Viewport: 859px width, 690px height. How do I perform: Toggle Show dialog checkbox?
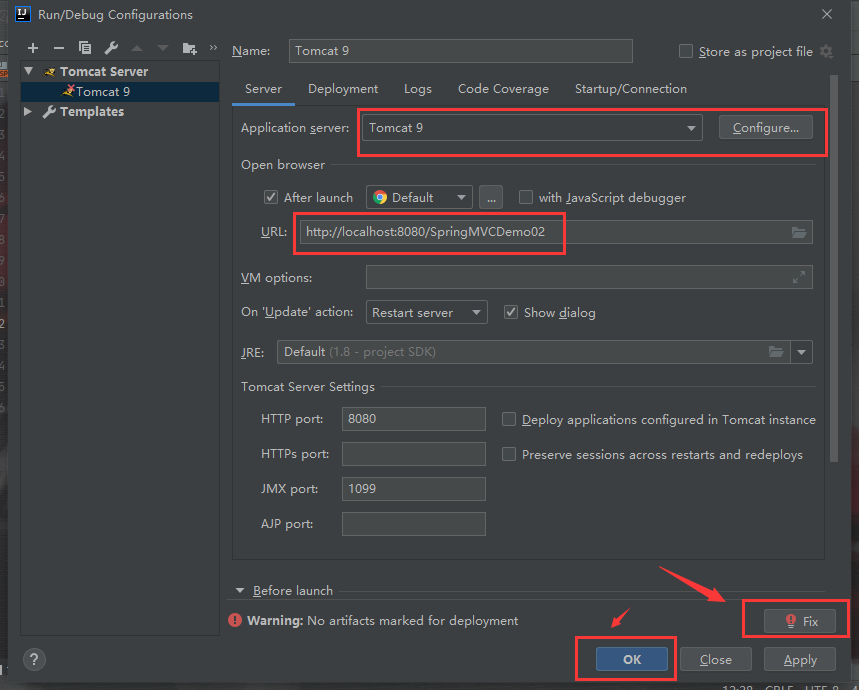tap(511, 312)
